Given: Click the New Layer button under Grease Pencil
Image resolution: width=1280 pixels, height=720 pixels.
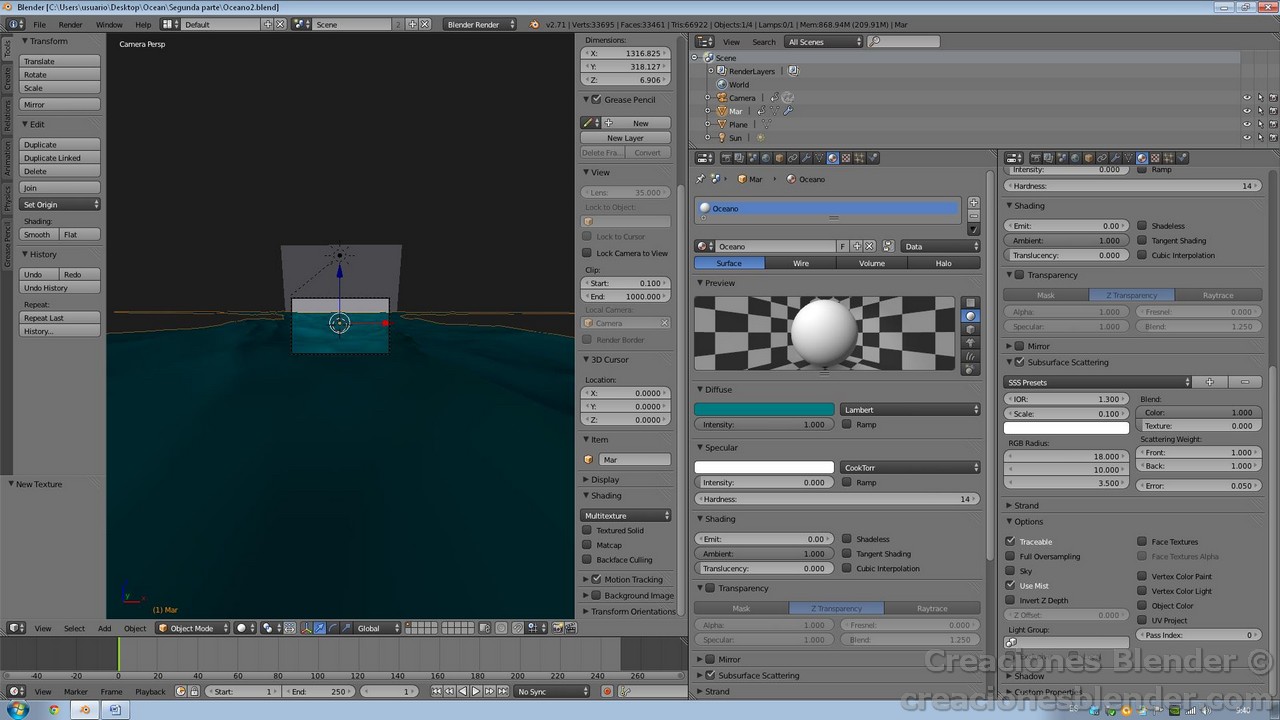Looking at the screenshot, I should pos(625,137).
